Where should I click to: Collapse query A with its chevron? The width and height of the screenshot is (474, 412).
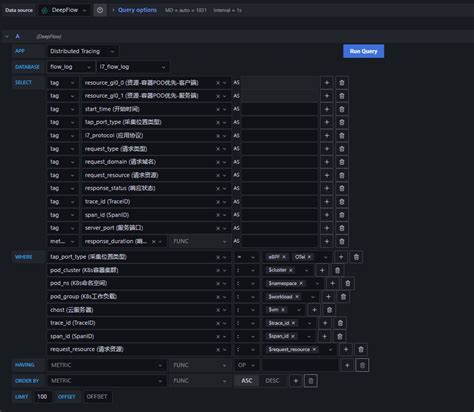(7, 36)
